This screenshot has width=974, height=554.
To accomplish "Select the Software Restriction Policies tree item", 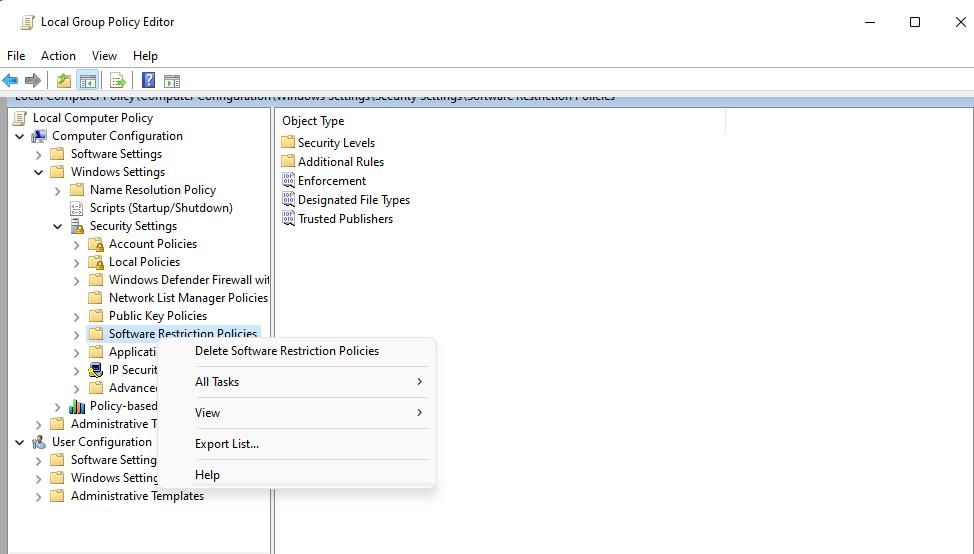I will point(183,334).
